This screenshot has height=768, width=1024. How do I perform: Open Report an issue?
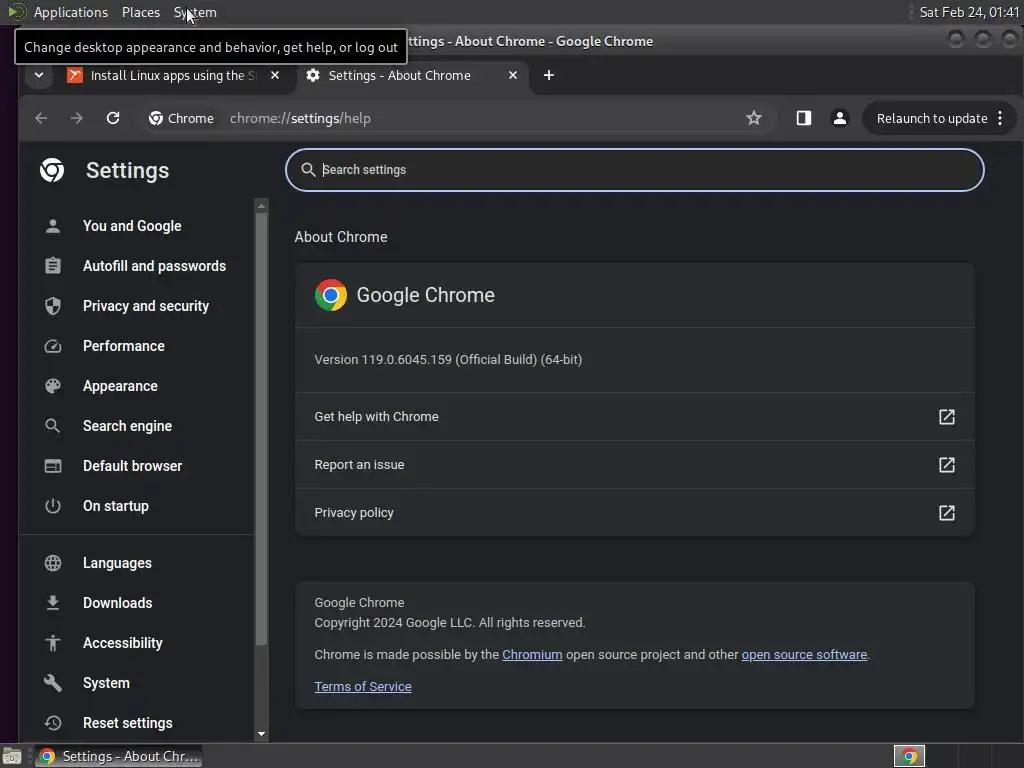coord(635,465)
